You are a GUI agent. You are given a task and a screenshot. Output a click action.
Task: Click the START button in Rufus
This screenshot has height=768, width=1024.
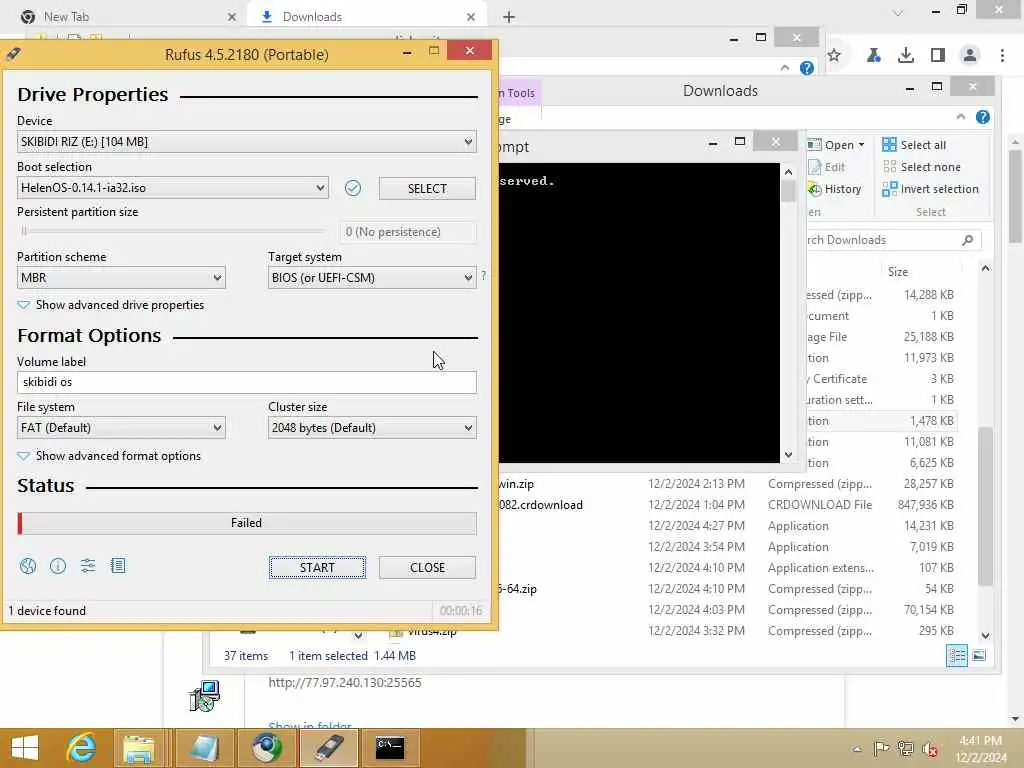(x=317, y=568)
